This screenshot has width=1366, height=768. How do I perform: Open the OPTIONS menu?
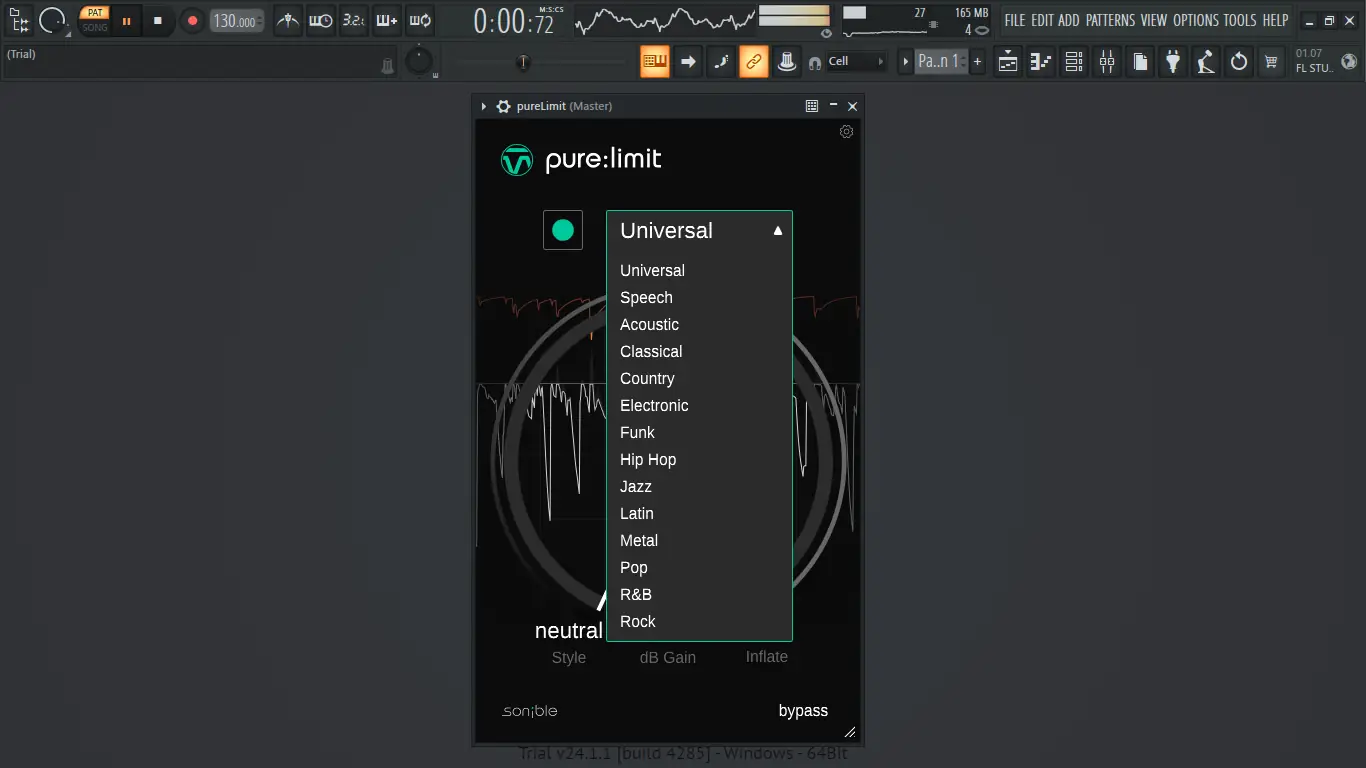click(x=1196, y=20)
